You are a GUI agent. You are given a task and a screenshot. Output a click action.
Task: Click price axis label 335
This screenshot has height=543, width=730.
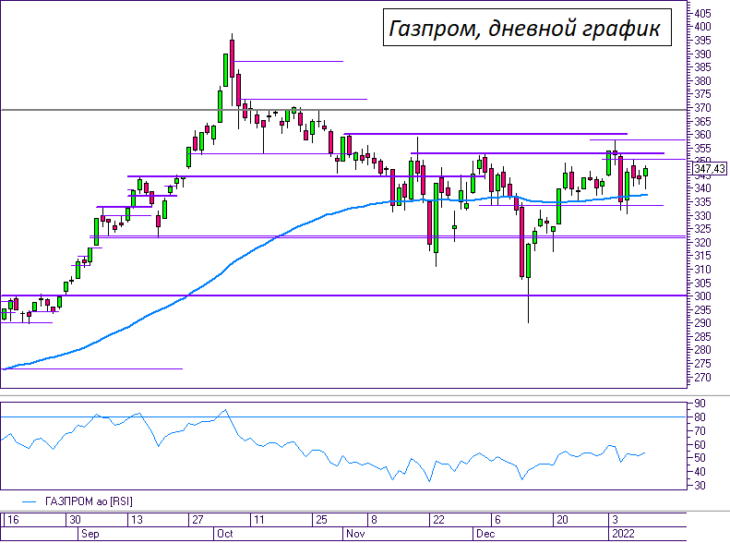[x=703, y=202]
